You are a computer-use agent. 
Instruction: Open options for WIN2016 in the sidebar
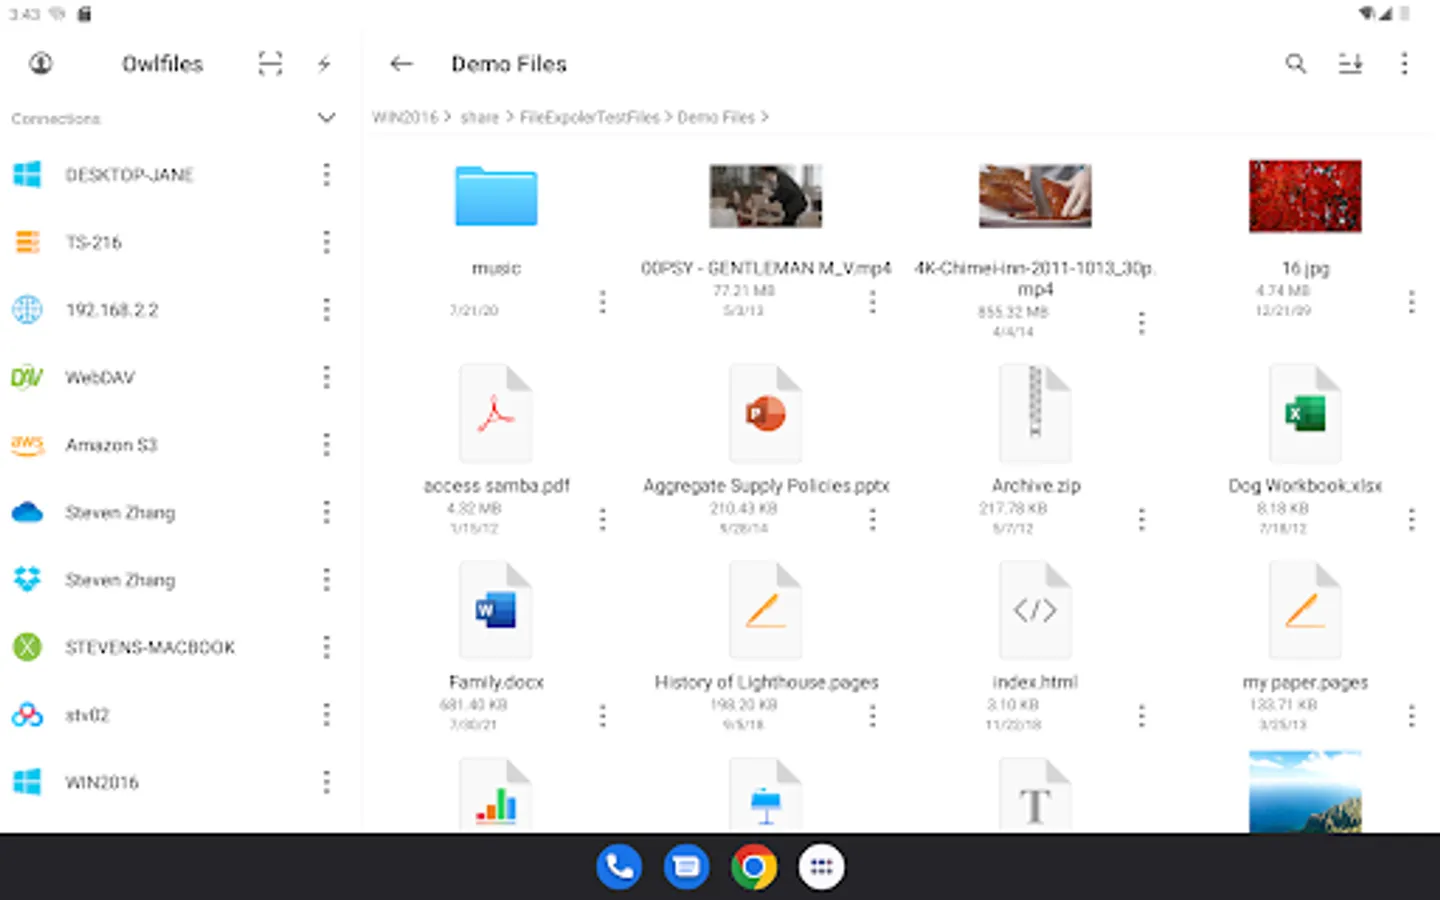326,782
